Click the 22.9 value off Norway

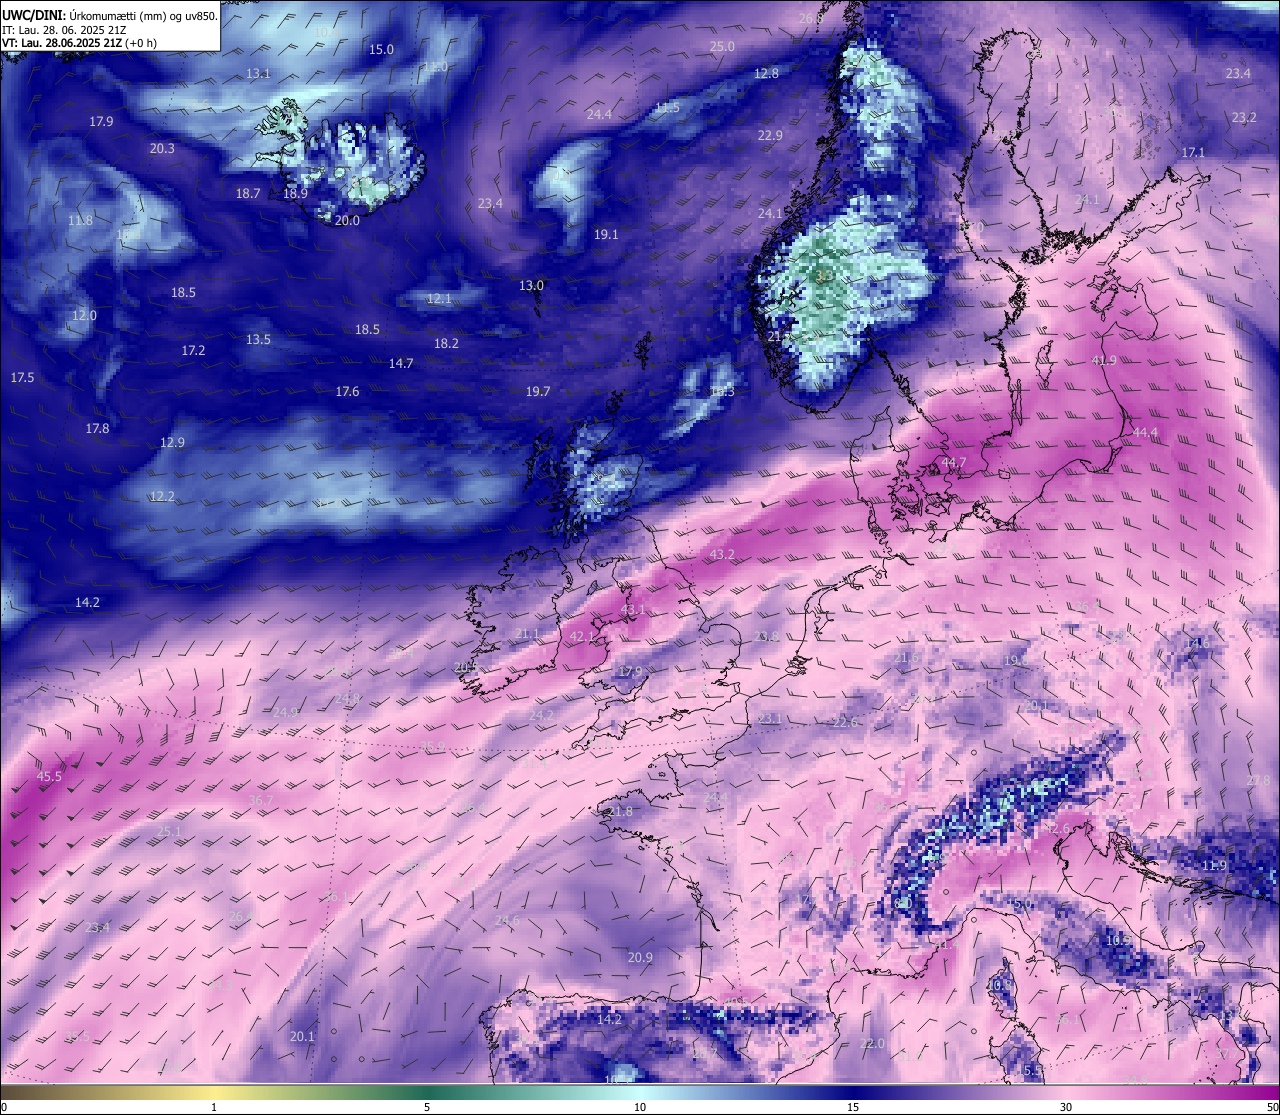click(x=770, y=135)
